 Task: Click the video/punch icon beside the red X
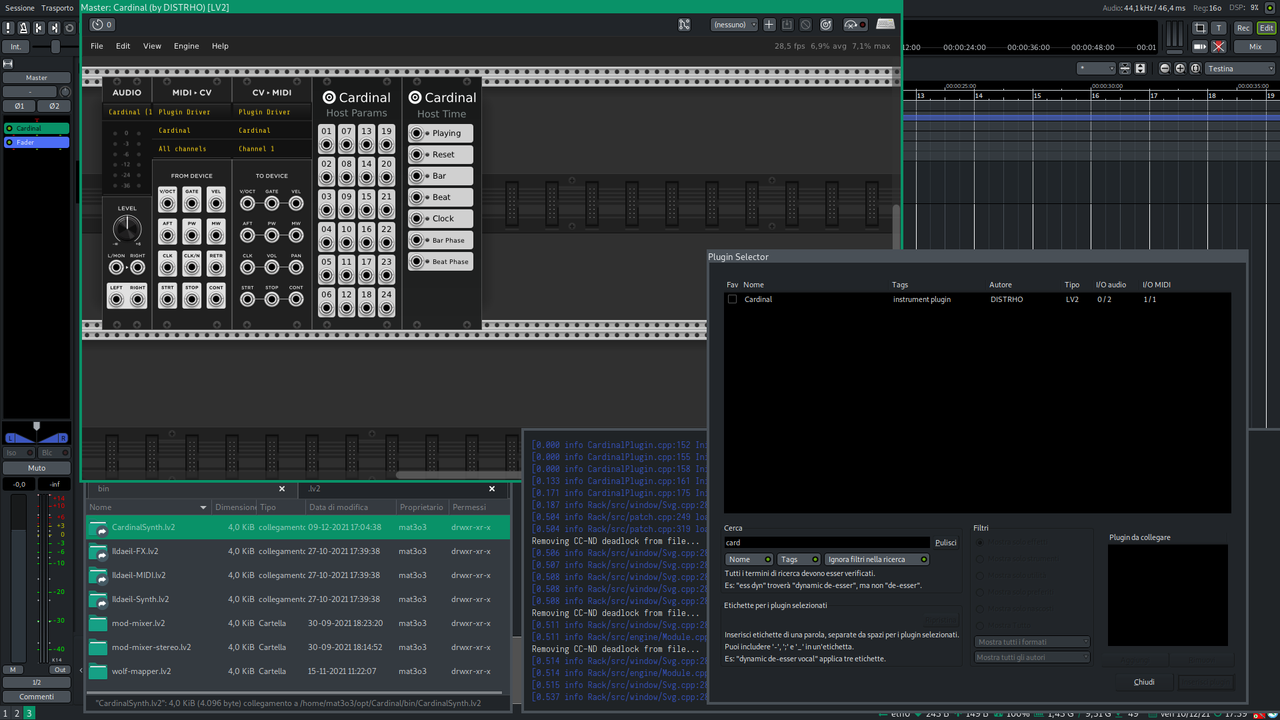(1201, 47)
